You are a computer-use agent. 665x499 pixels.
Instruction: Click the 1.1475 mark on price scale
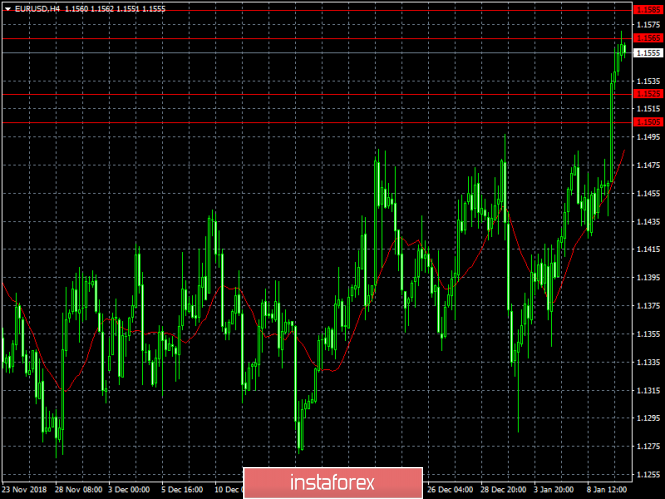point(648,165)
